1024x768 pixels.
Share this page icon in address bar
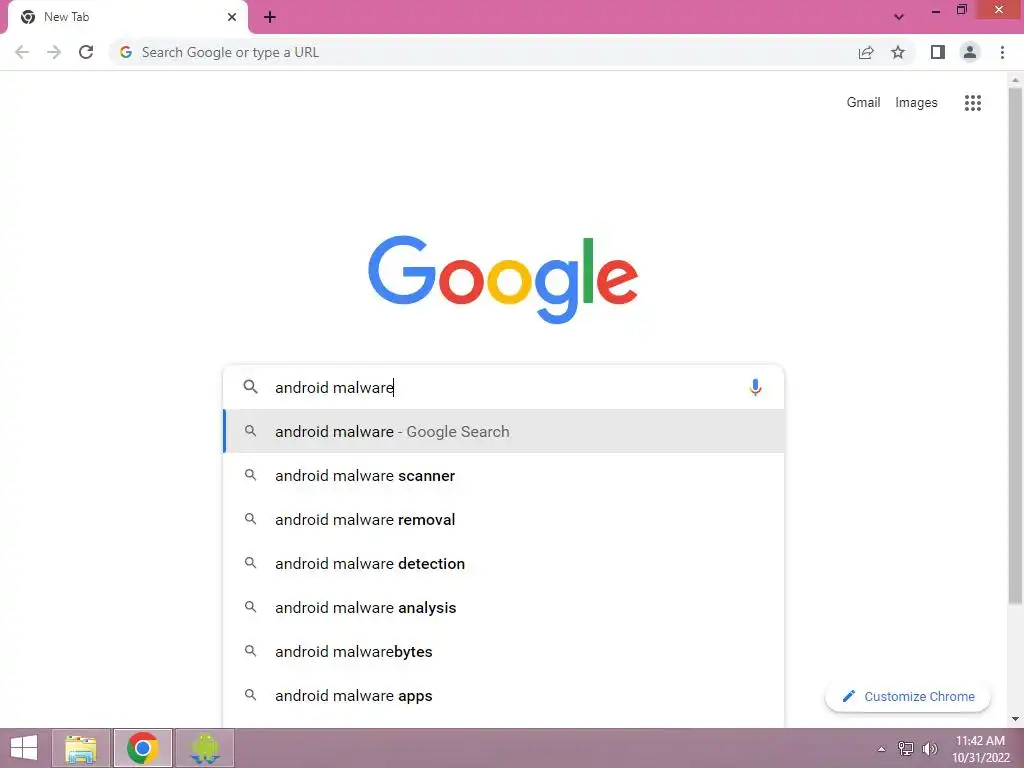click(x=866, y=52)
